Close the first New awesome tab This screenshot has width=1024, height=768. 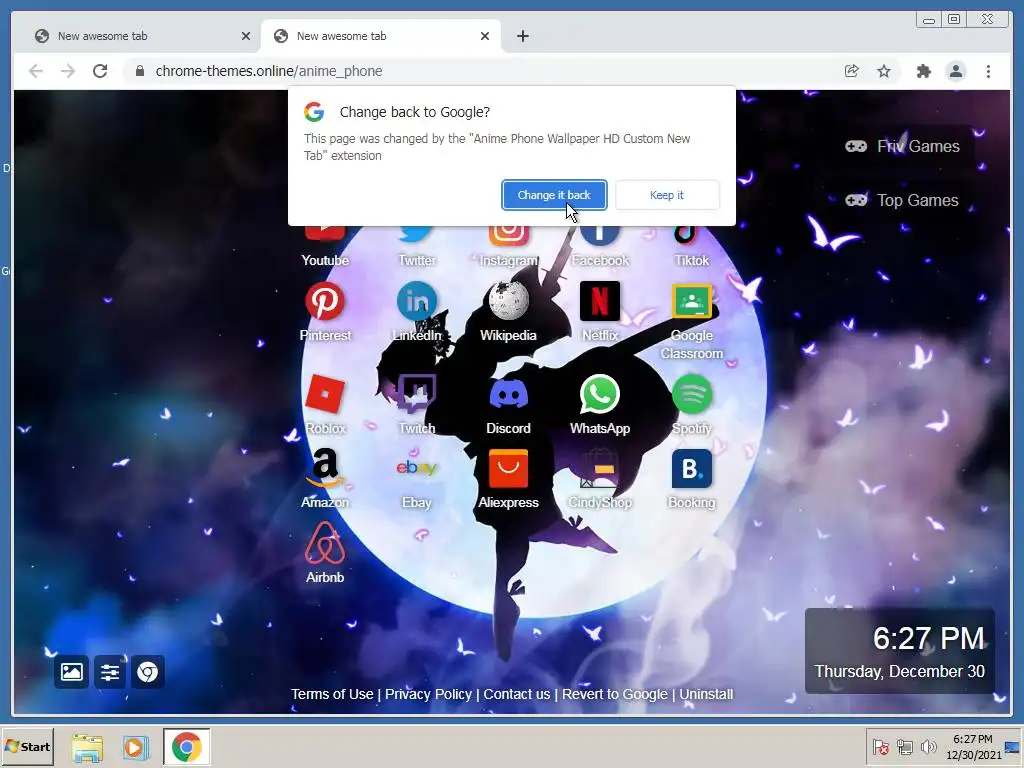point(246,36)
